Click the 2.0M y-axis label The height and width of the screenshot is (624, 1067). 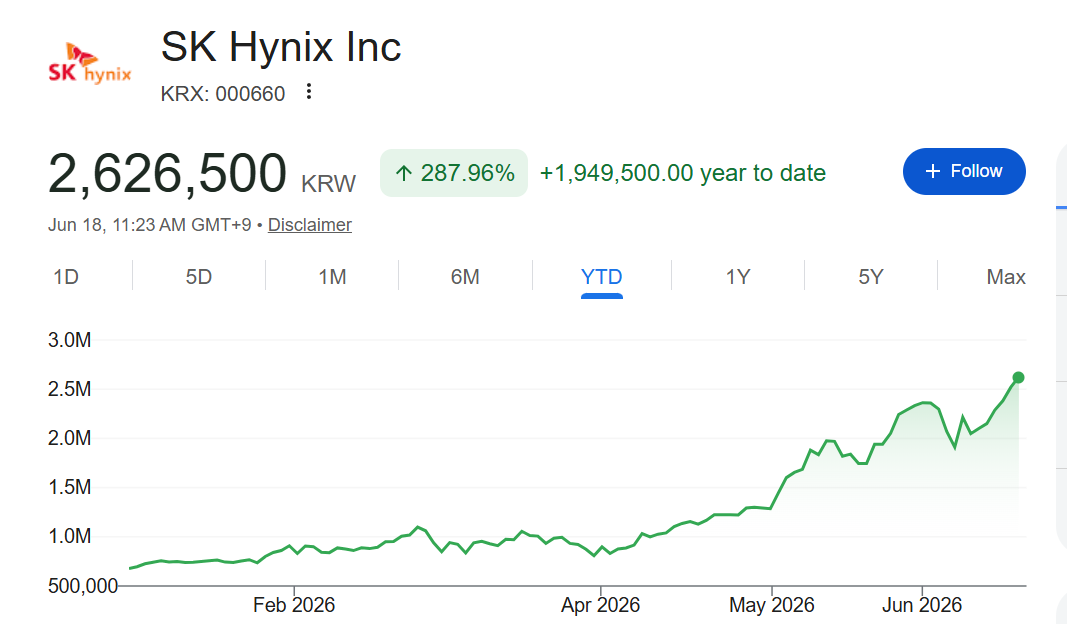pos(69,438)
